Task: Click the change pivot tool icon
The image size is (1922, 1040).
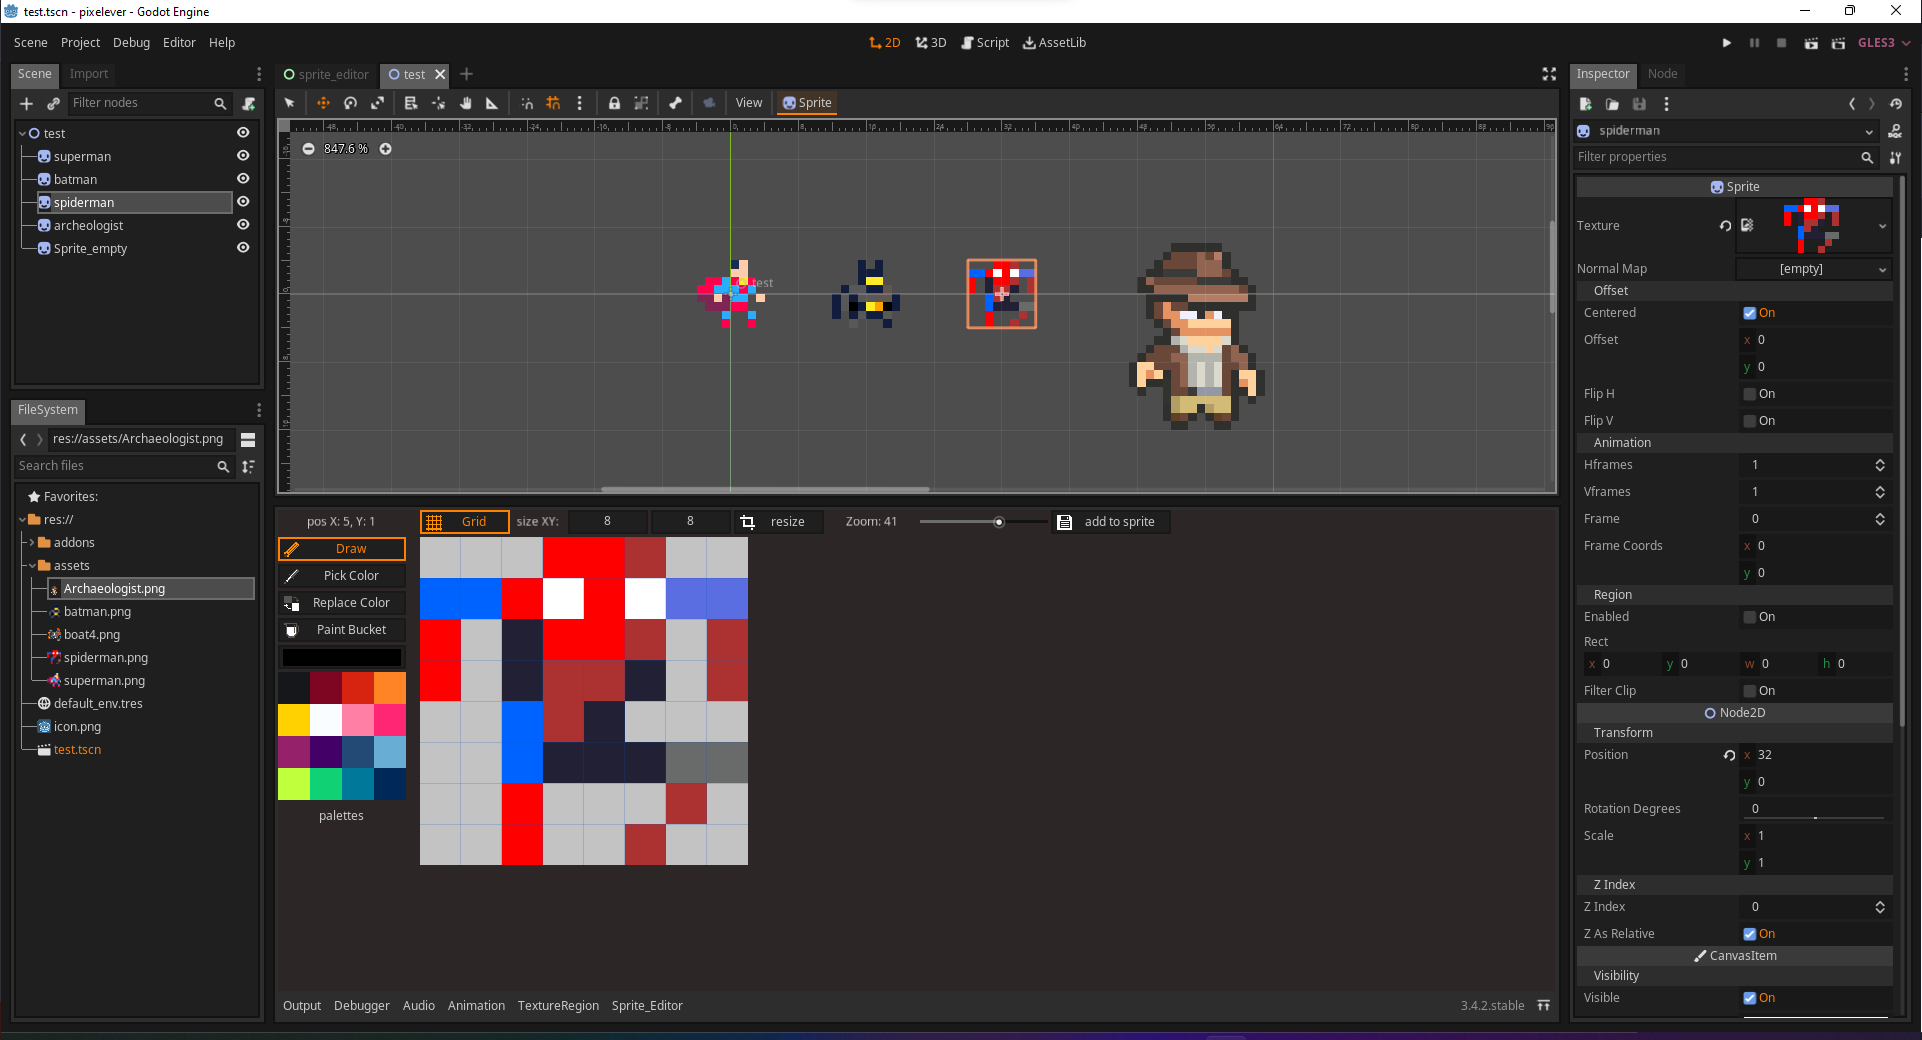Action: 438,103
